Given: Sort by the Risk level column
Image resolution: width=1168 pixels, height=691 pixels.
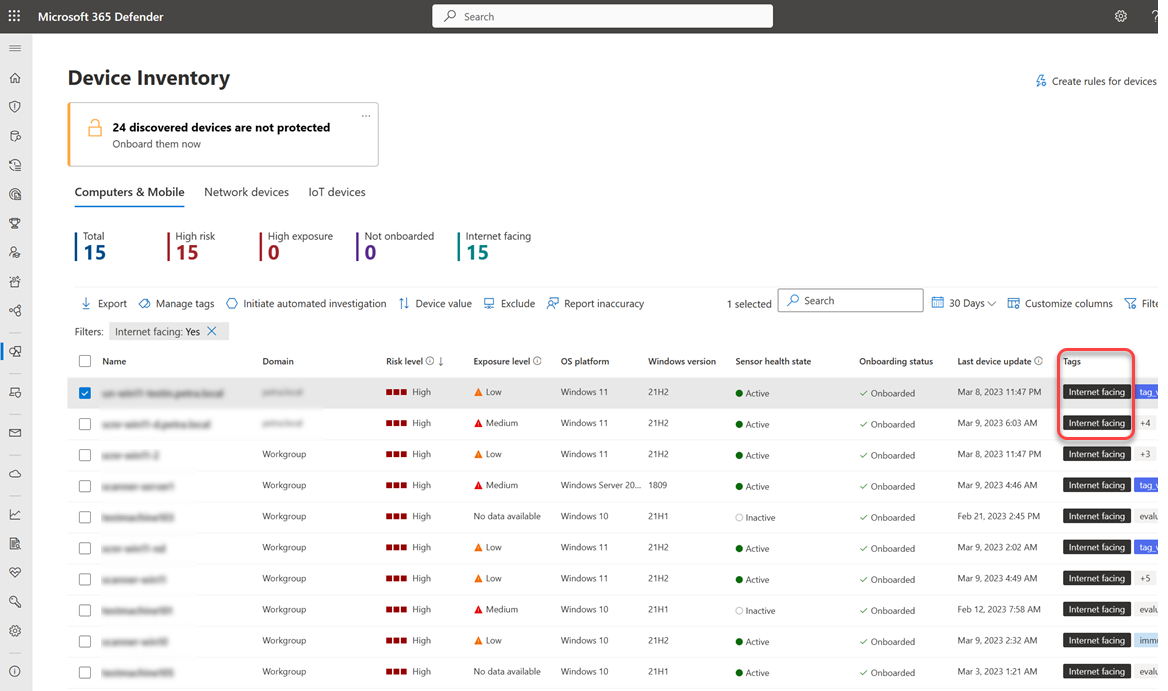Looking at the screenshot, I should tap(405, 361).
